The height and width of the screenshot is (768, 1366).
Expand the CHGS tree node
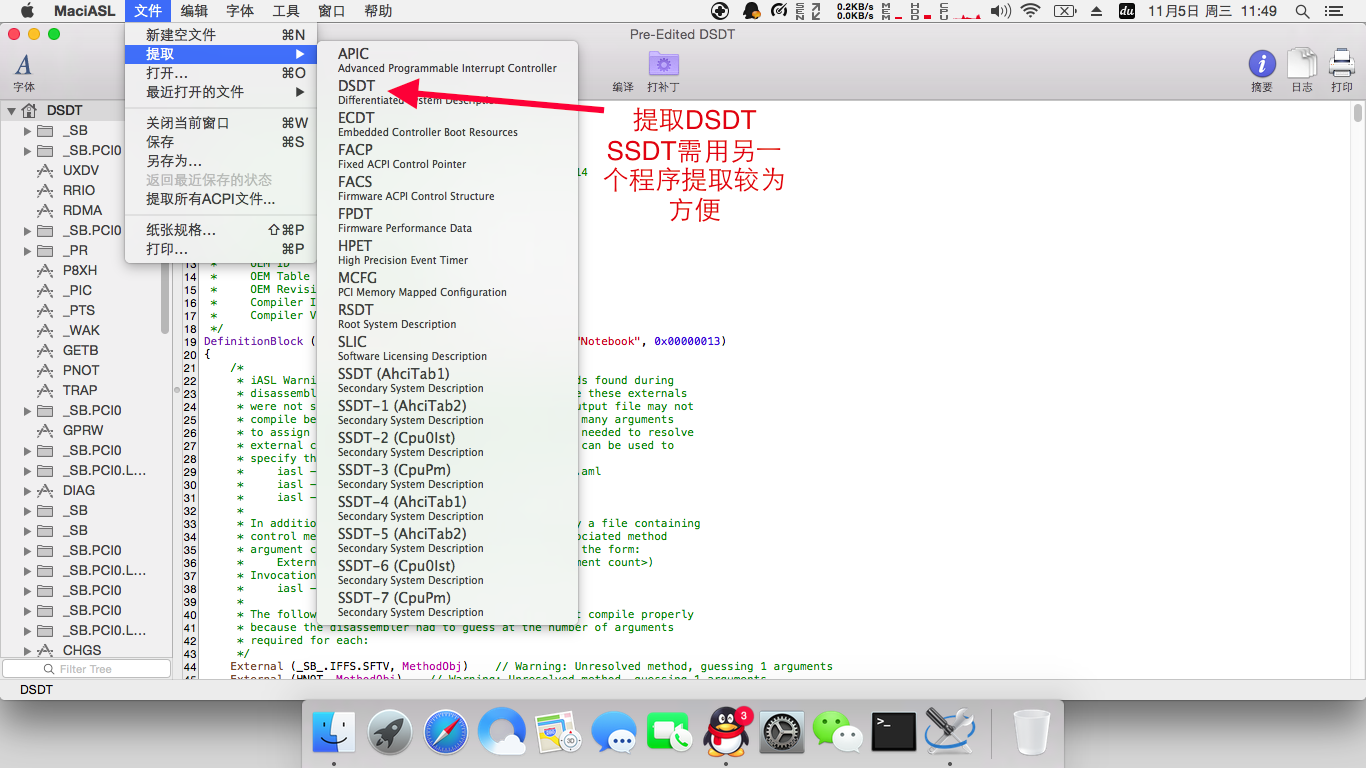(27, 650)
